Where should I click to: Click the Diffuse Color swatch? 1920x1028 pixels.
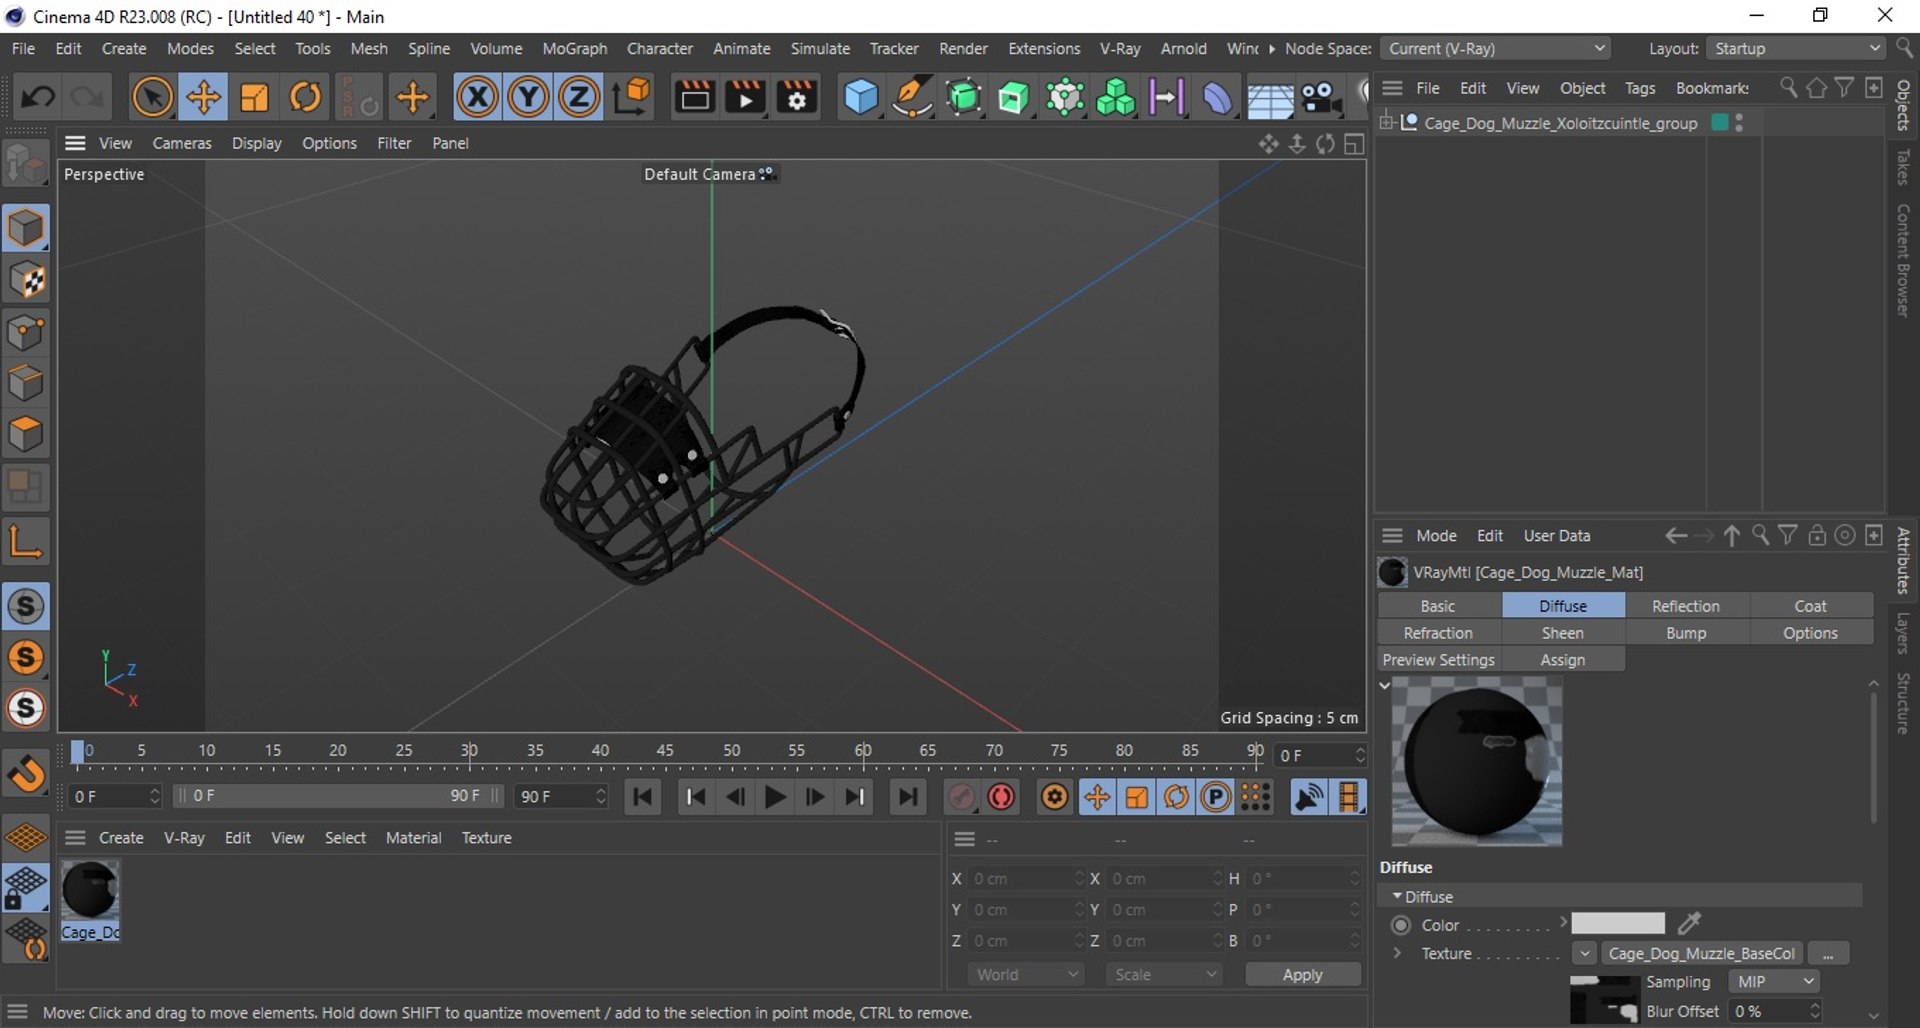1617,924
